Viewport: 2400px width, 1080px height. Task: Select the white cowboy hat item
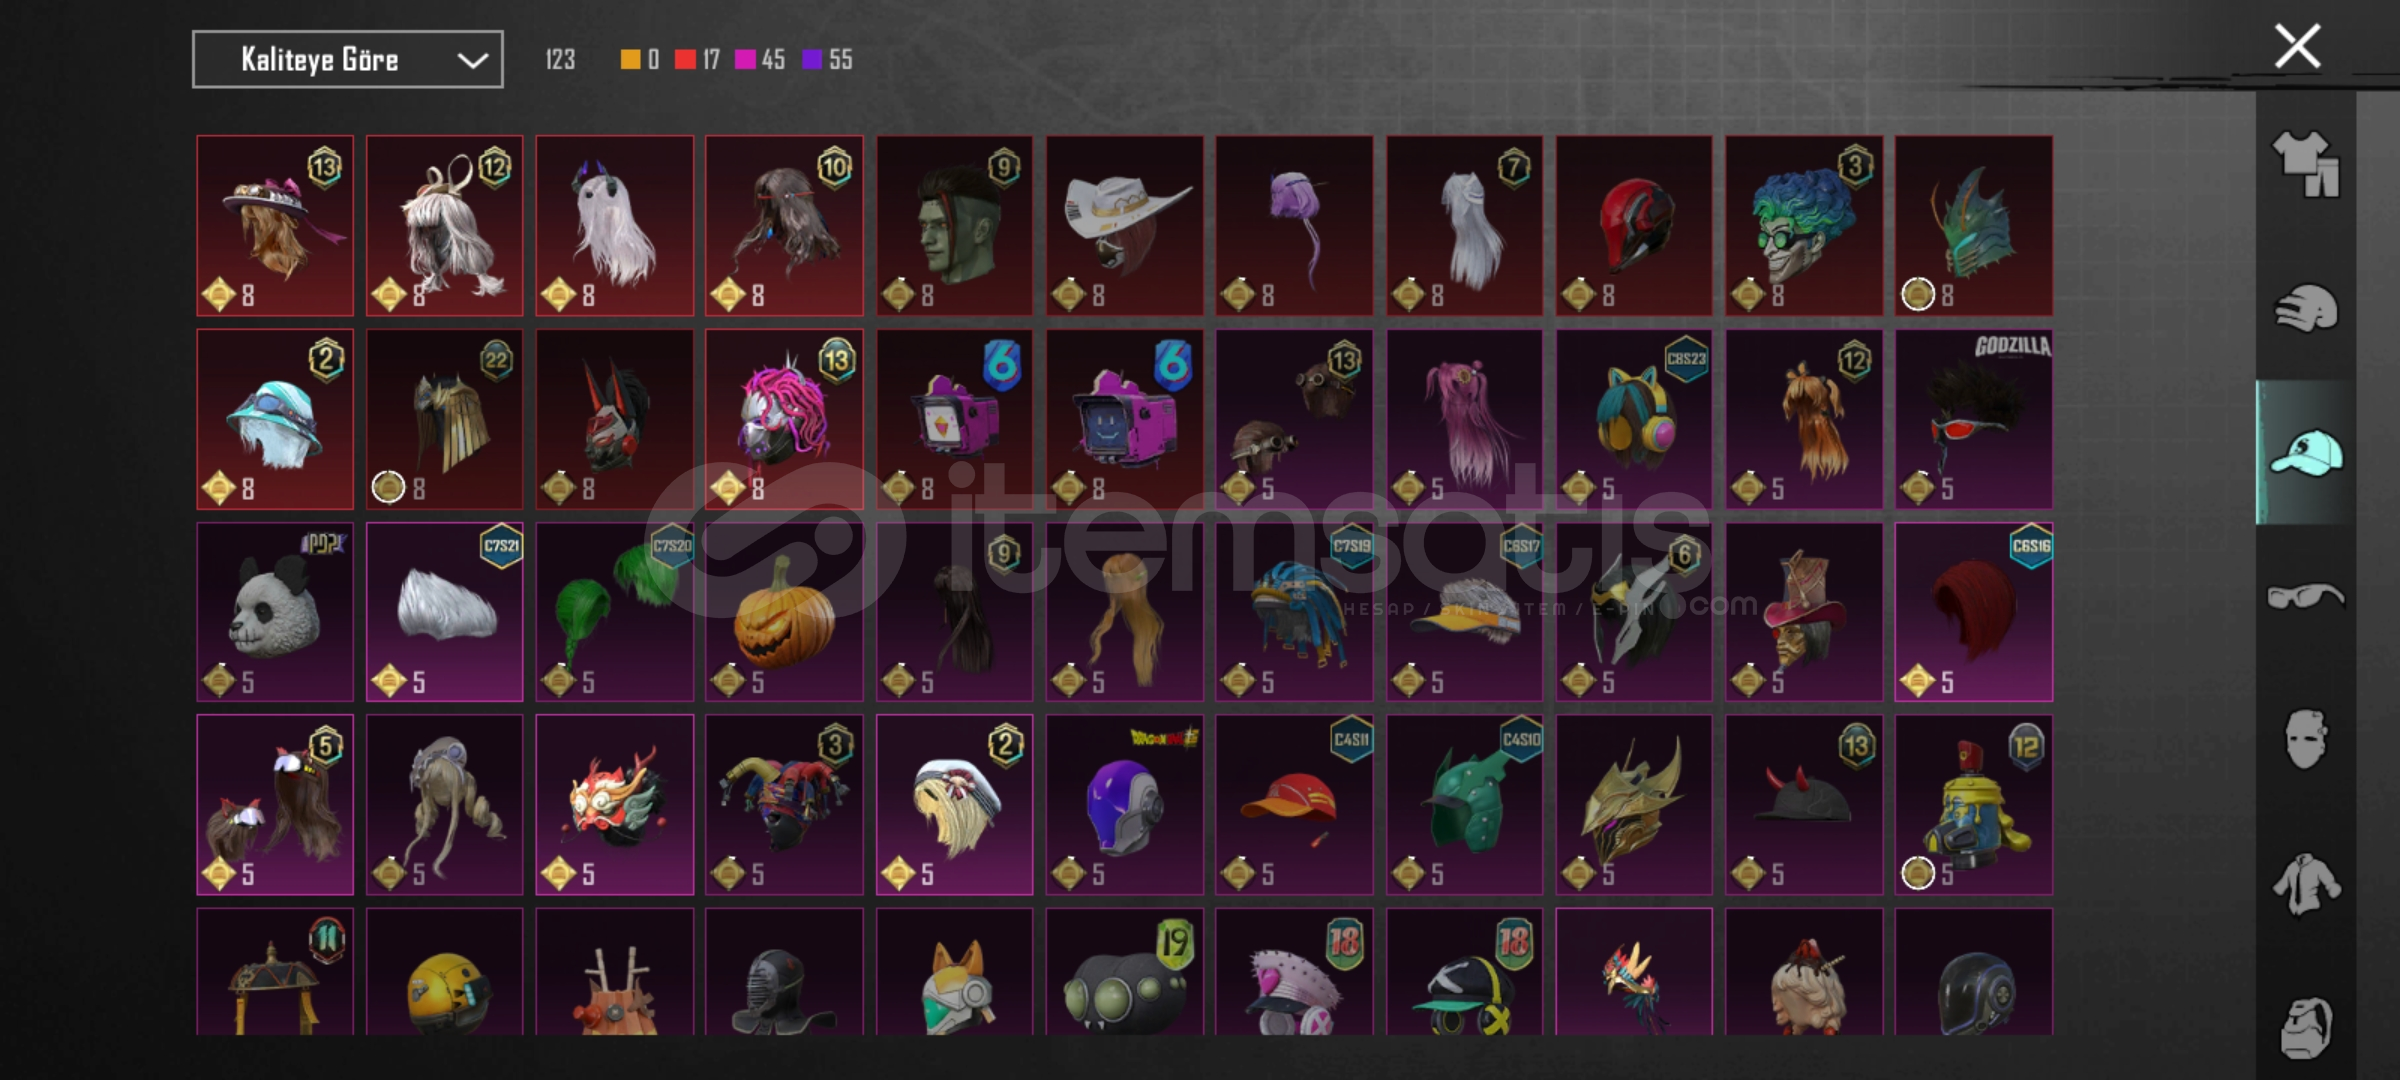[1125, 226]
